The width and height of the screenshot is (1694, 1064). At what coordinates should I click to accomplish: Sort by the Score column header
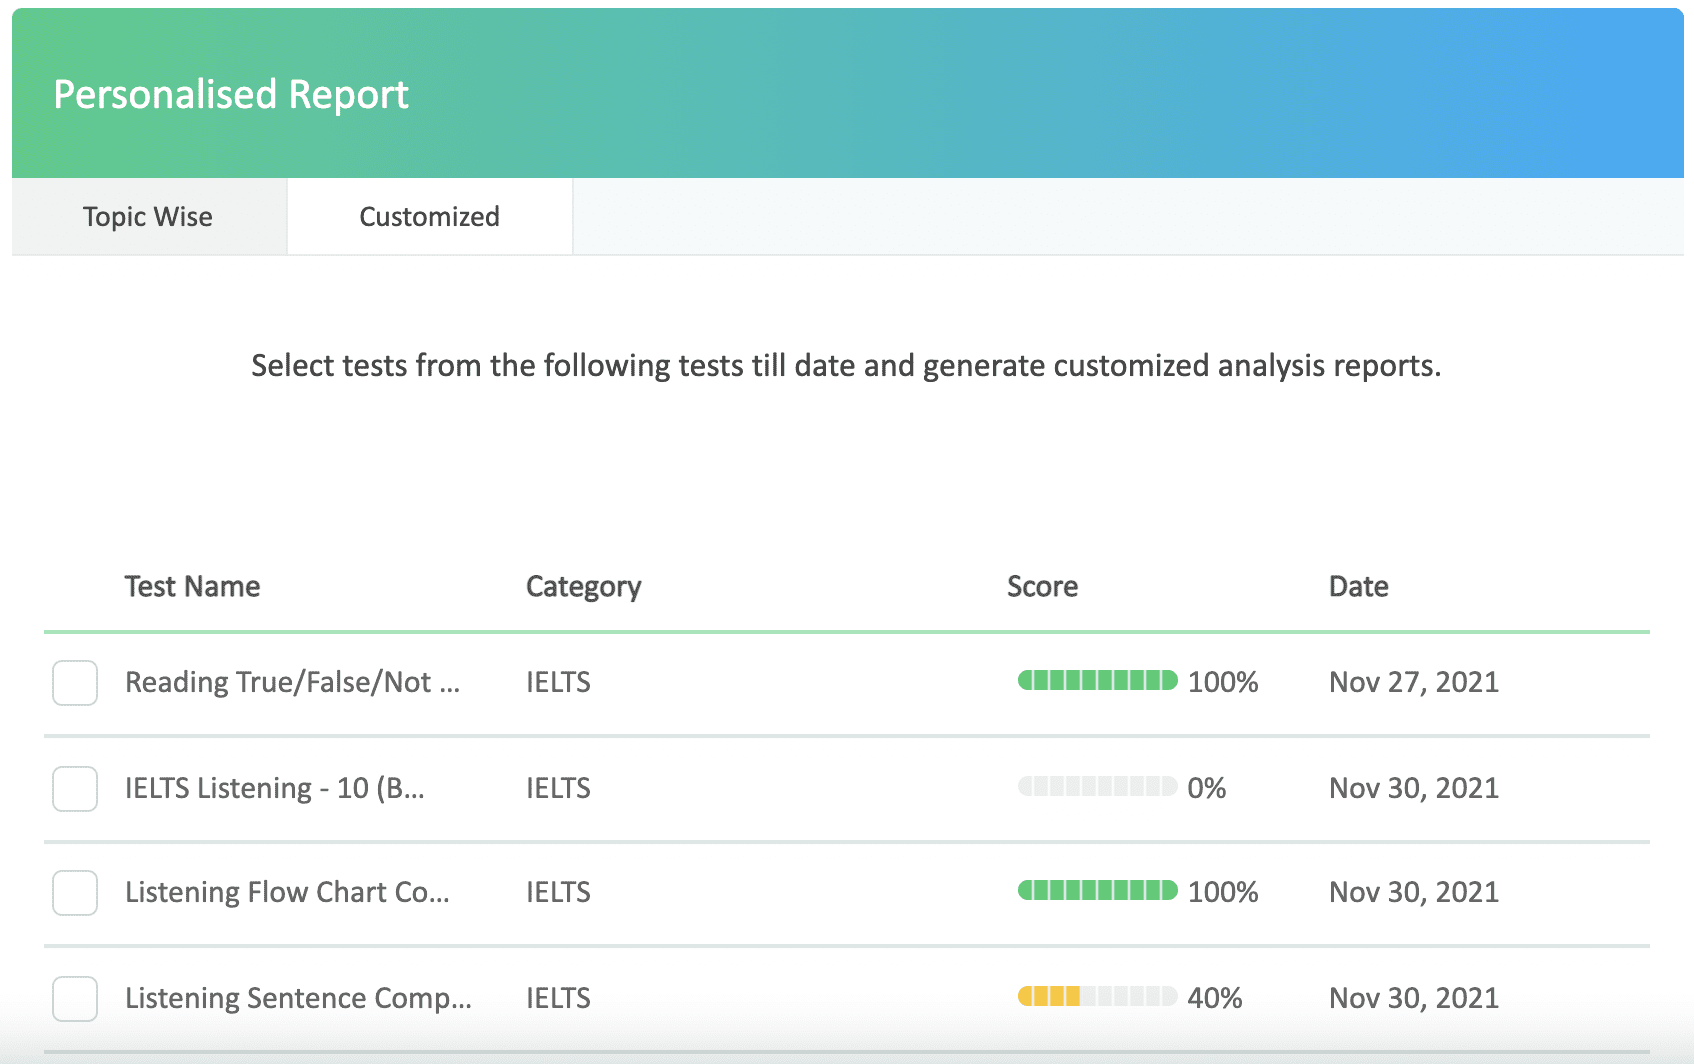tap(1042, 586)
